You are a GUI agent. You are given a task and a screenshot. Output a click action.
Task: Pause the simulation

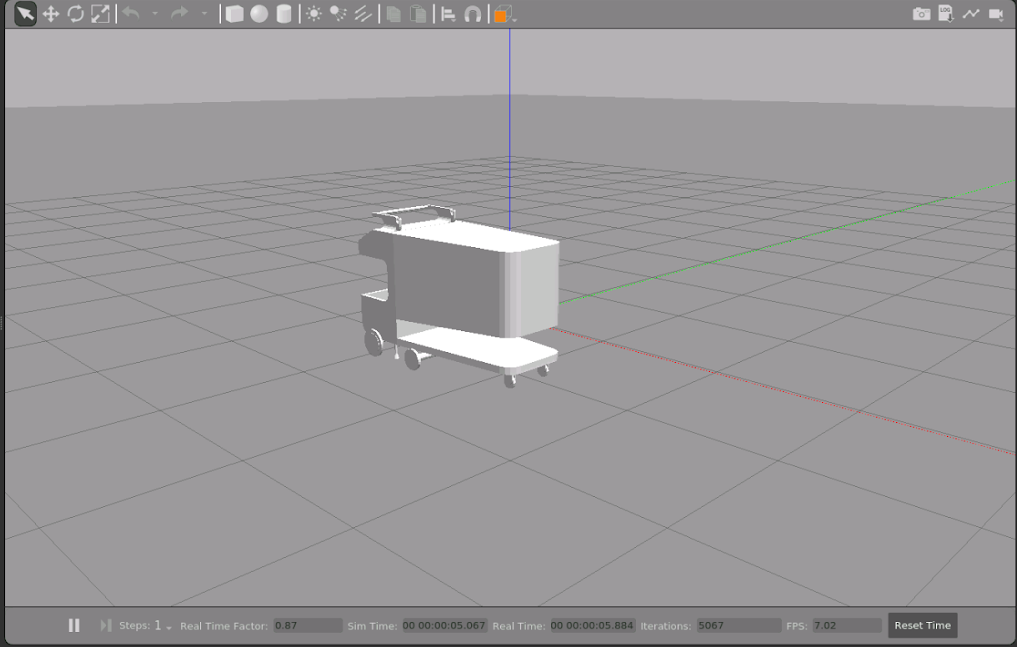(74, 625)
